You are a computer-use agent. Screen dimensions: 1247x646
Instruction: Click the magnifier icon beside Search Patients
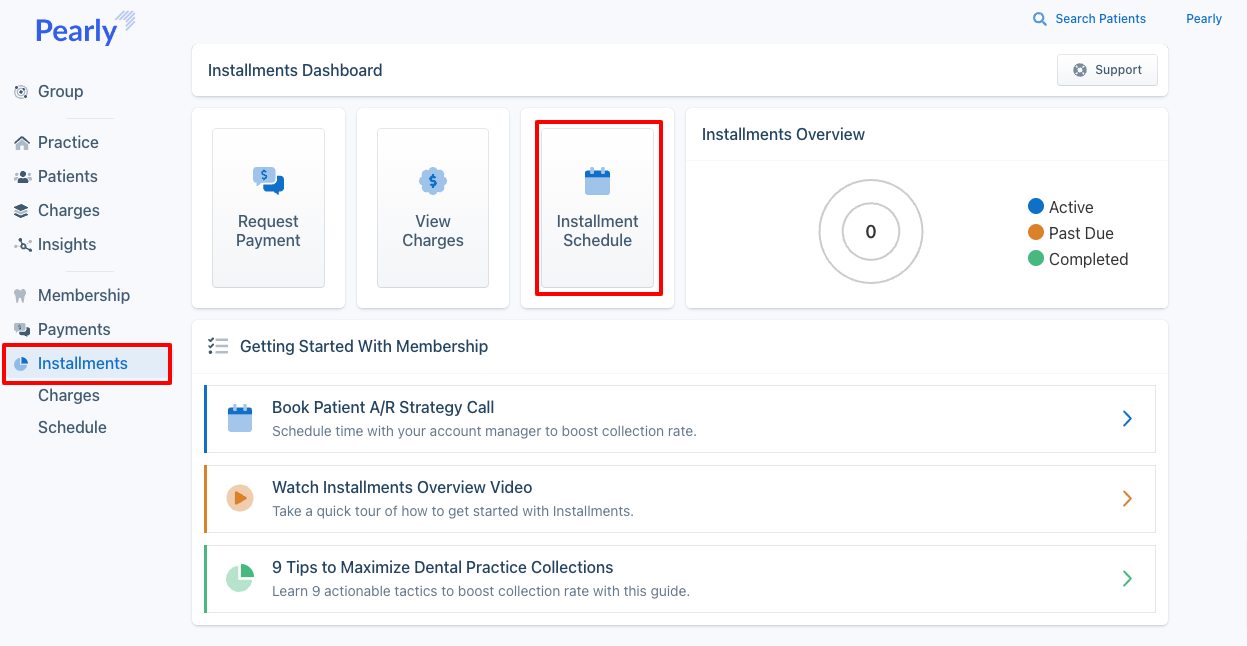point(1040,19)
